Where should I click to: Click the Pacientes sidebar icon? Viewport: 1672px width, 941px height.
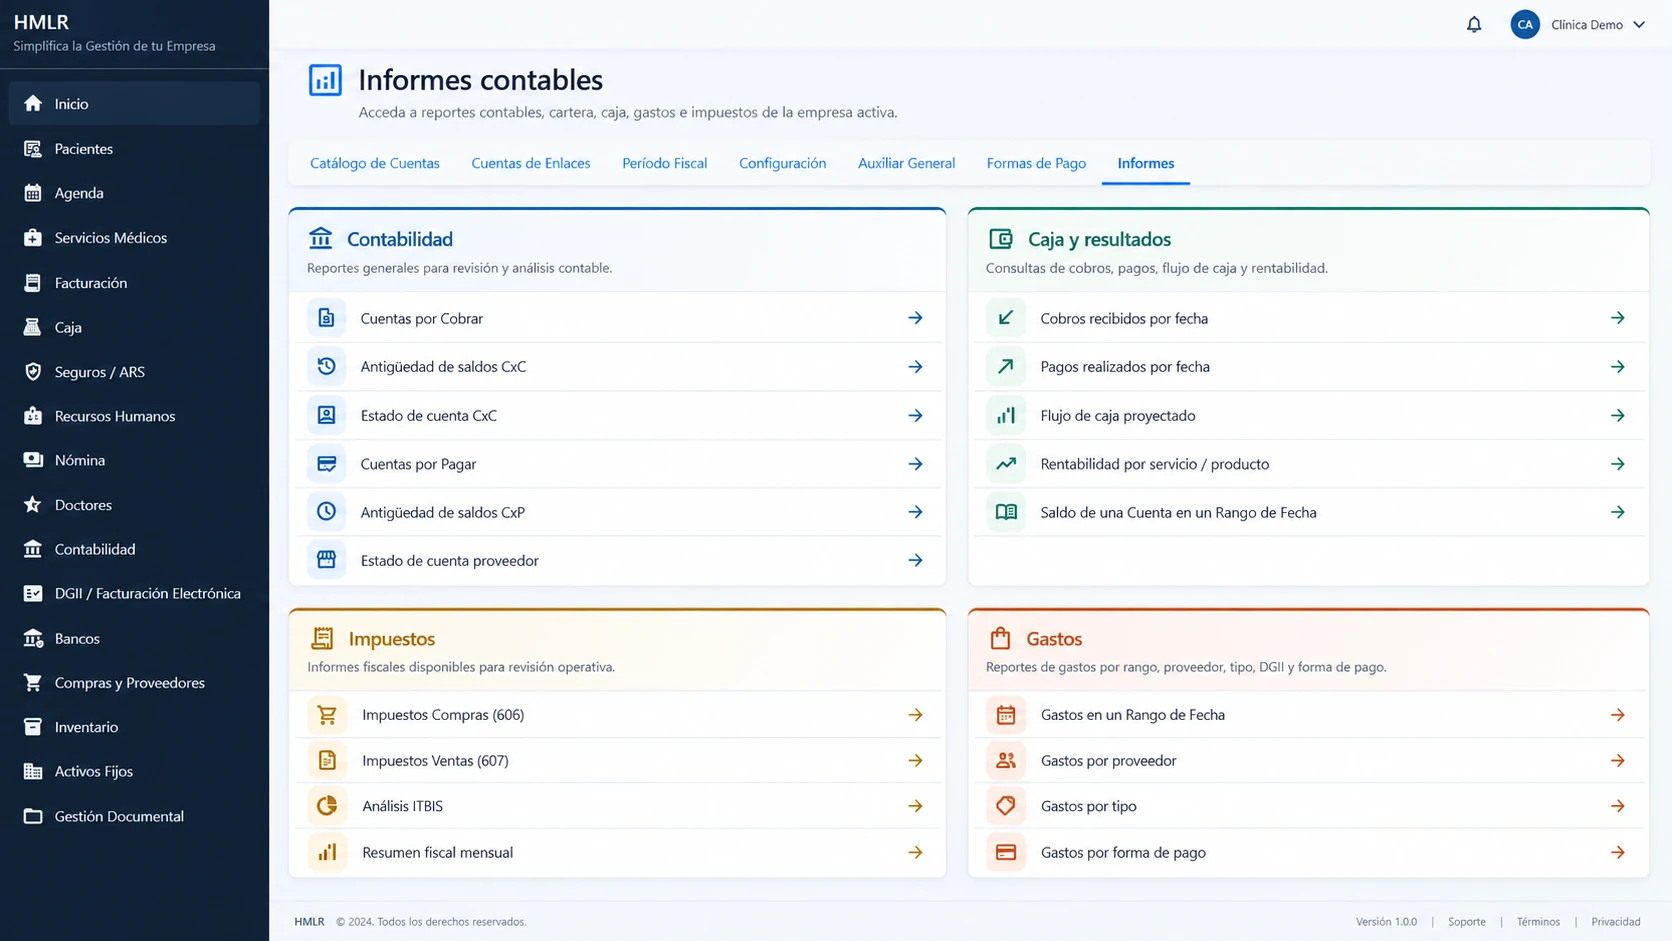tap(33, 149)
